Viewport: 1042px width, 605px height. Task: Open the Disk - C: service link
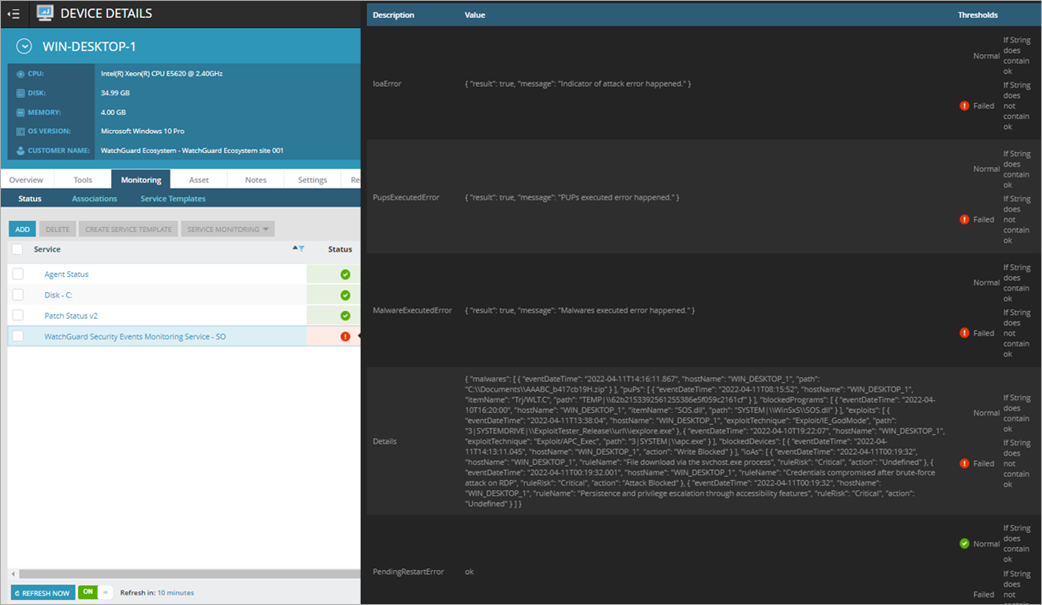(x=57, y=293)
